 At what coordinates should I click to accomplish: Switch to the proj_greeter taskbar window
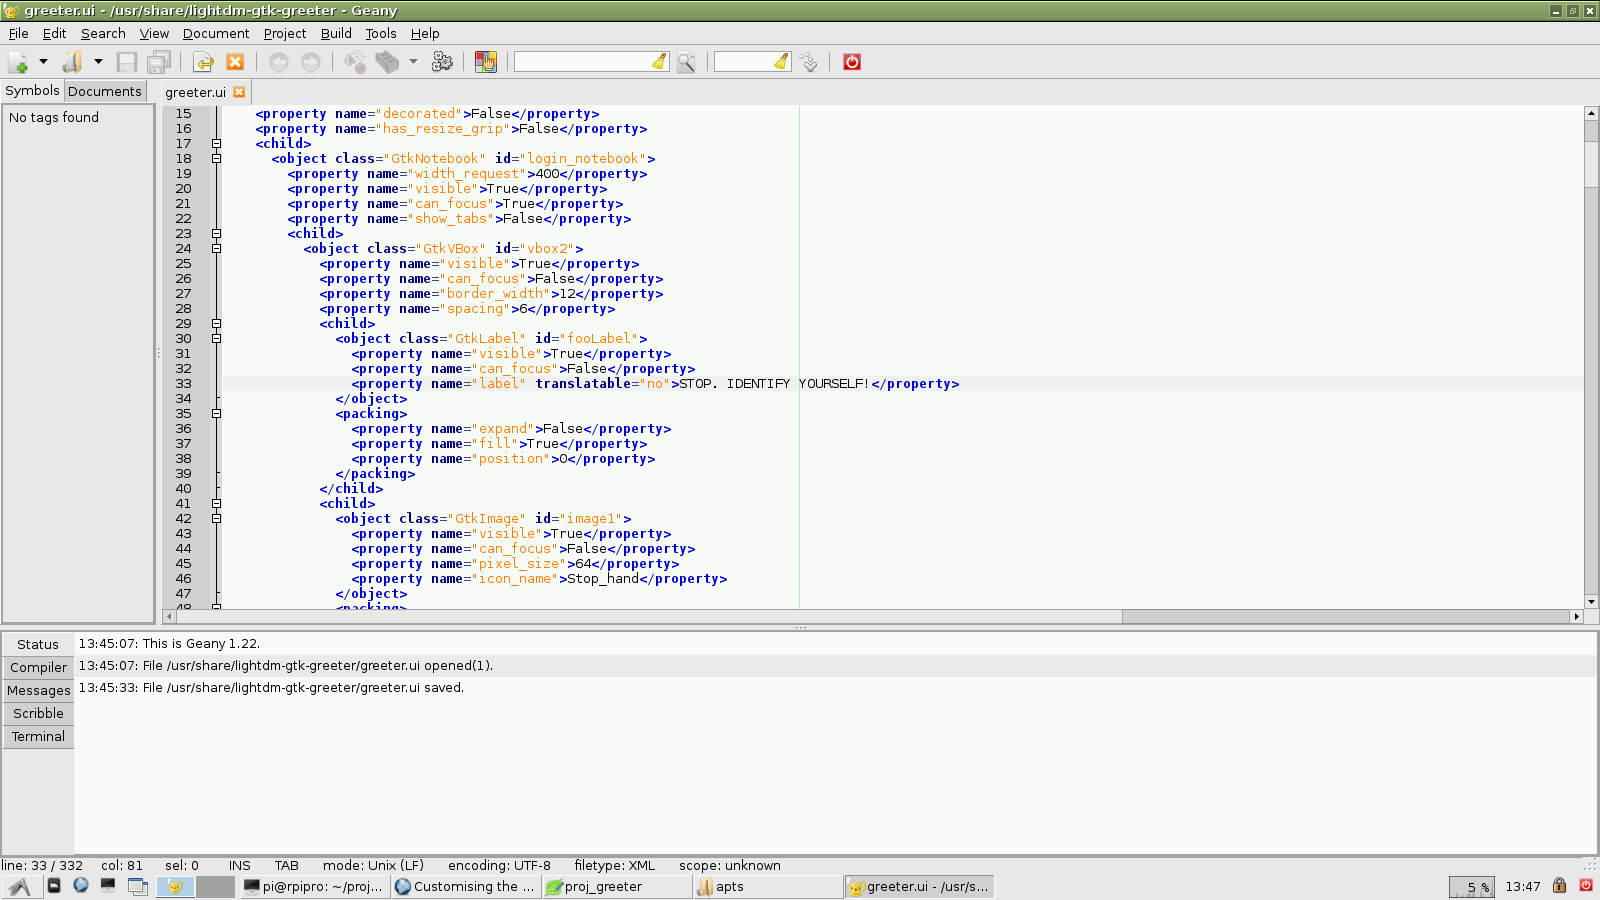coord(616,887)
